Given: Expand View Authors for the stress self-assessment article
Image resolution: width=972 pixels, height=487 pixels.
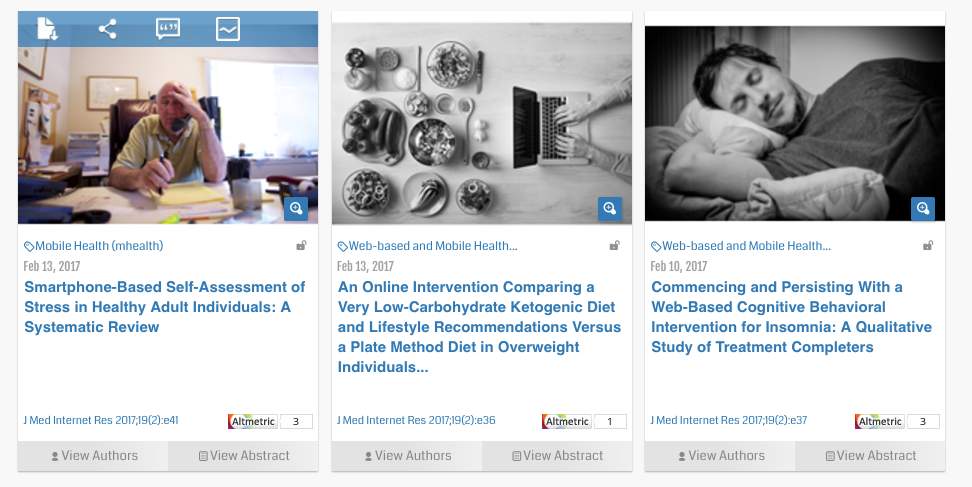Looking at the screenshot, I should pos(94,456).
